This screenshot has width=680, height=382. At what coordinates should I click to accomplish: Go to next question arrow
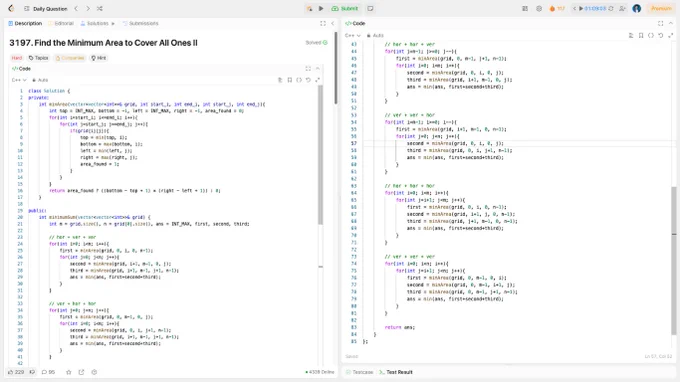[88, 9]
